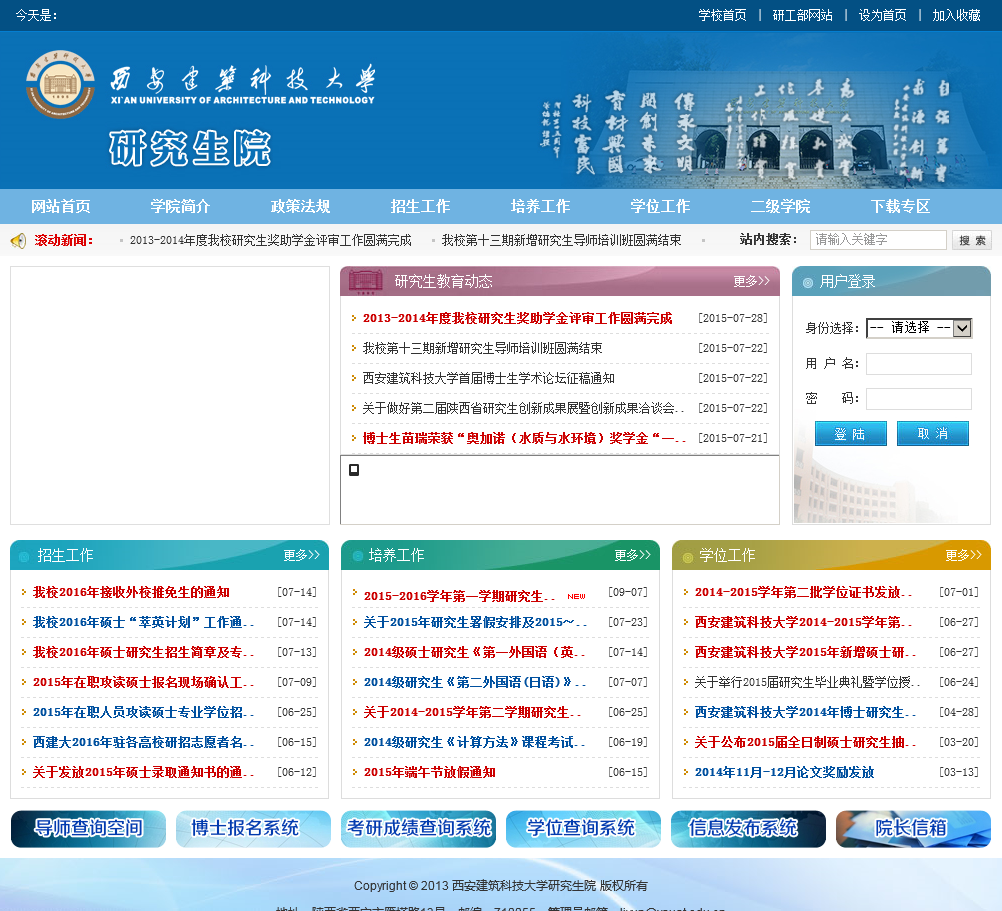Open 我校2016年硕士萃英计划 notice

point(143,622)
